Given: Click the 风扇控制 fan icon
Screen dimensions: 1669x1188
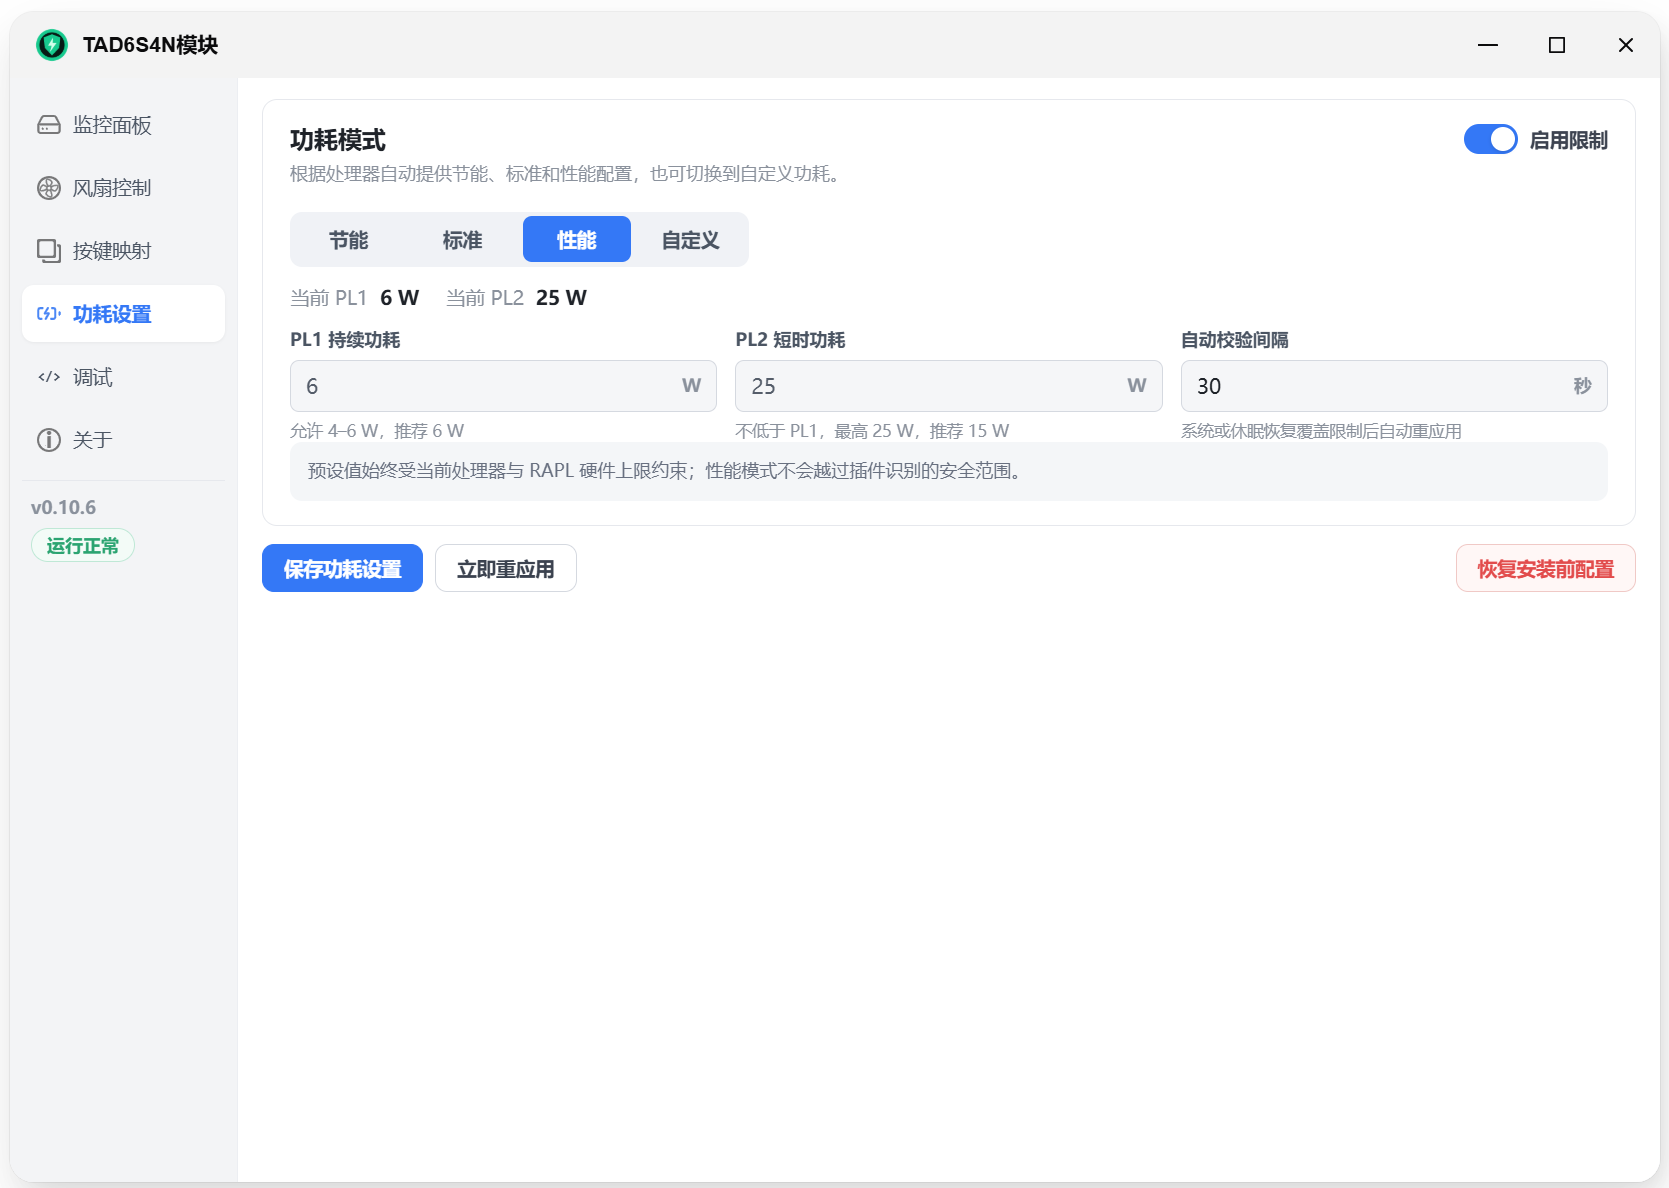Looking at the screenshot, I should coord(49,188).
